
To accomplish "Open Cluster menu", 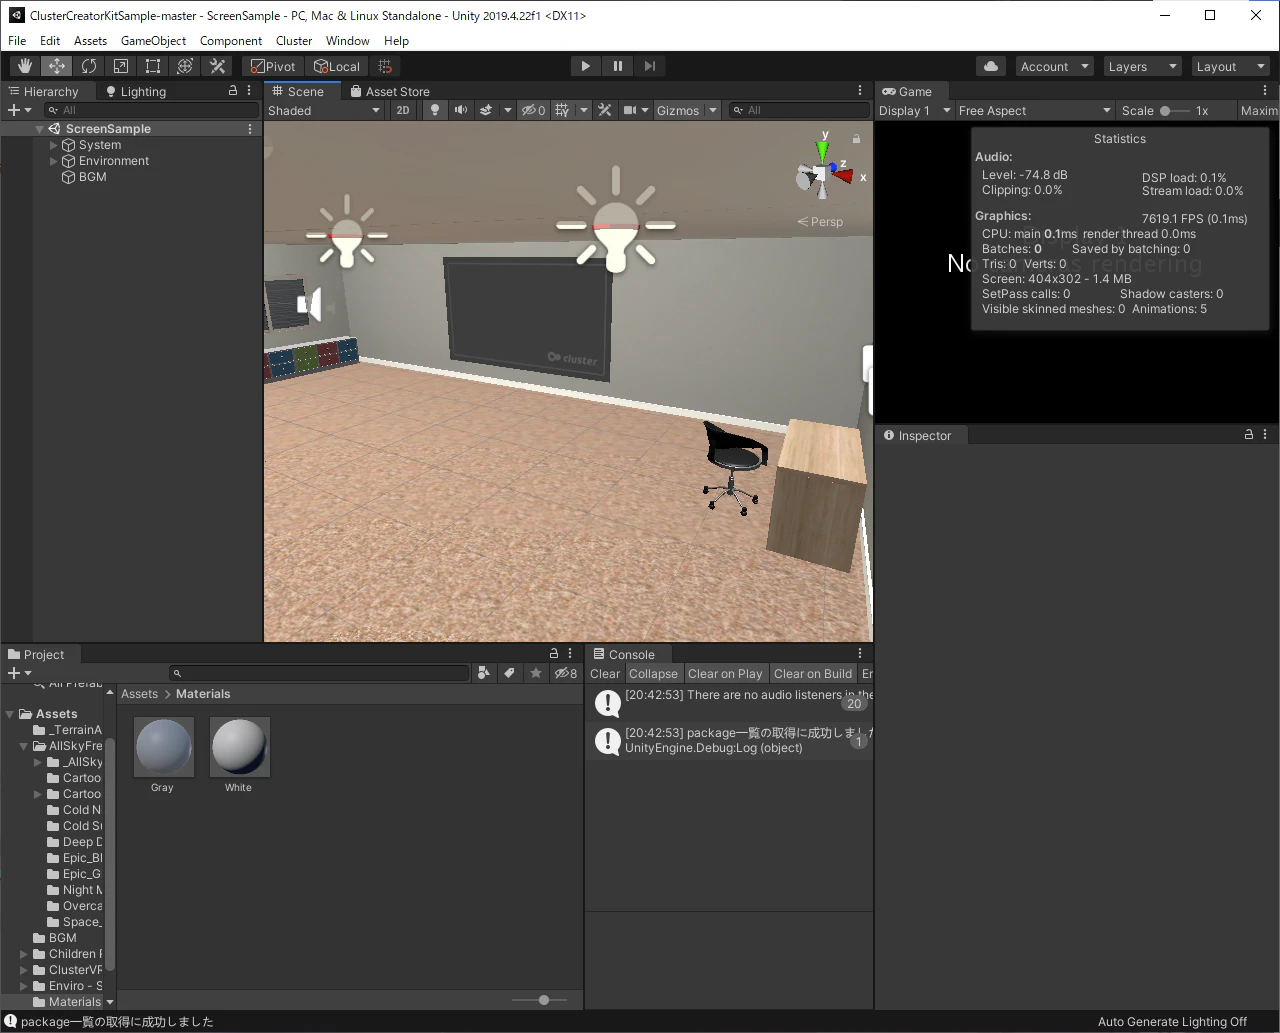I will pos(294,41).
